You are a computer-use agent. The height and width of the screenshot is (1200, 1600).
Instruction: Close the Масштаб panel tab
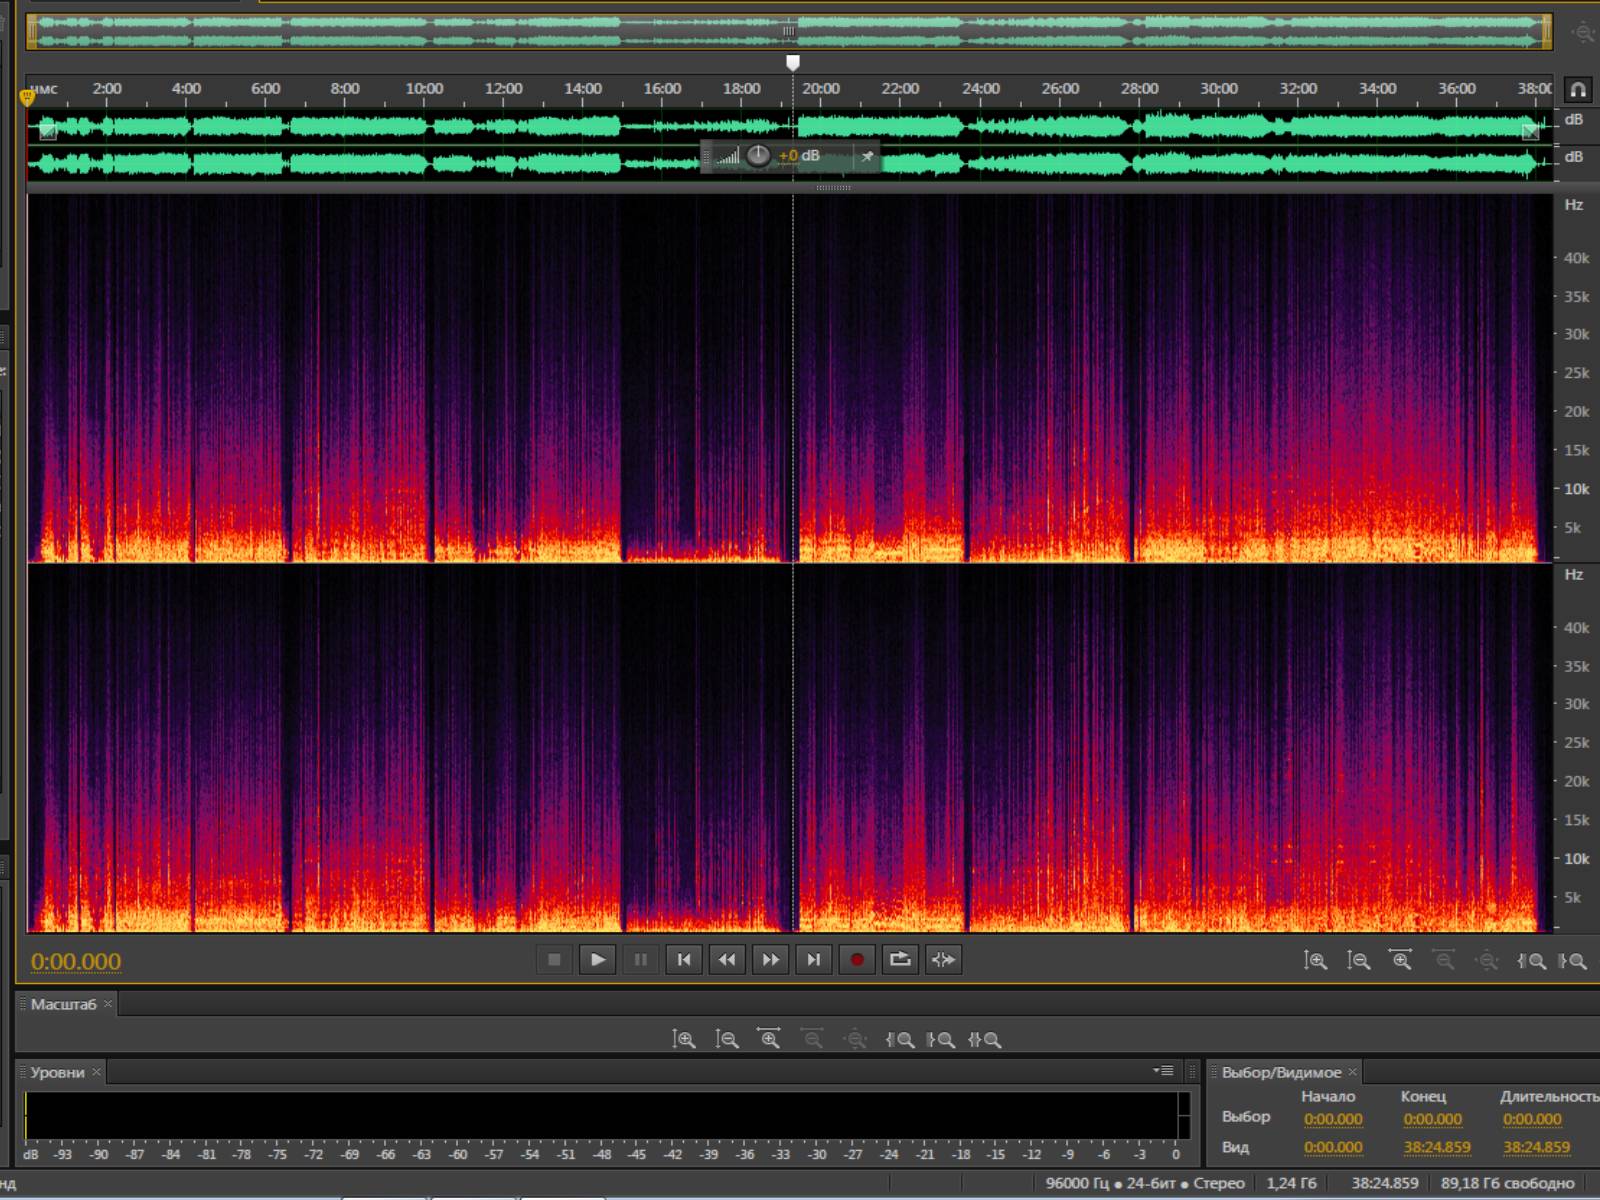108,1004
